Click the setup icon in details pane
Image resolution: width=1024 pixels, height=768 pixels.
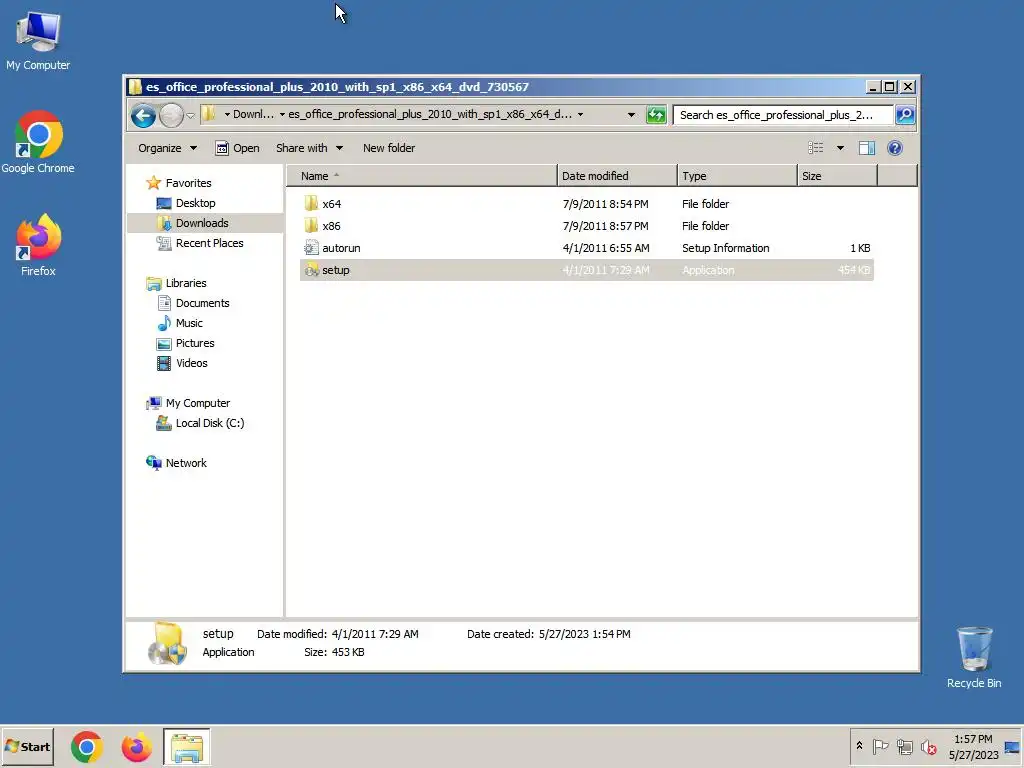click(x=167, y=643)
